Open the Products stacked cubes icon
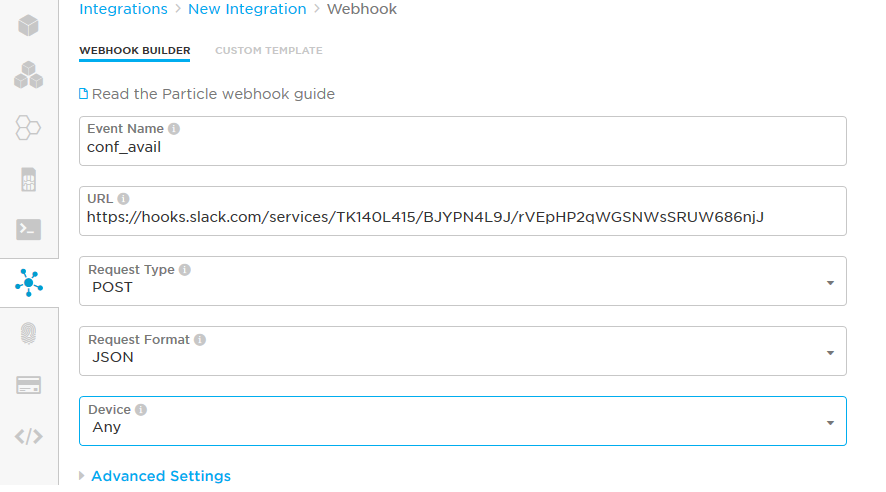Viewport: 886px width, 492px height. click(x=29, y=75)
